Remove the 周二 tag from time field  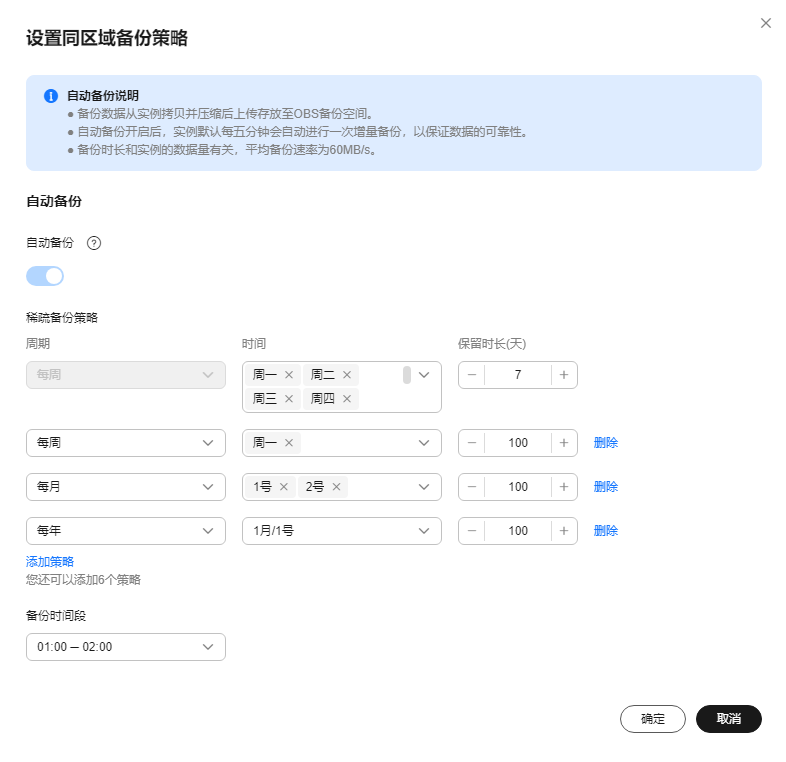[347, 375]
